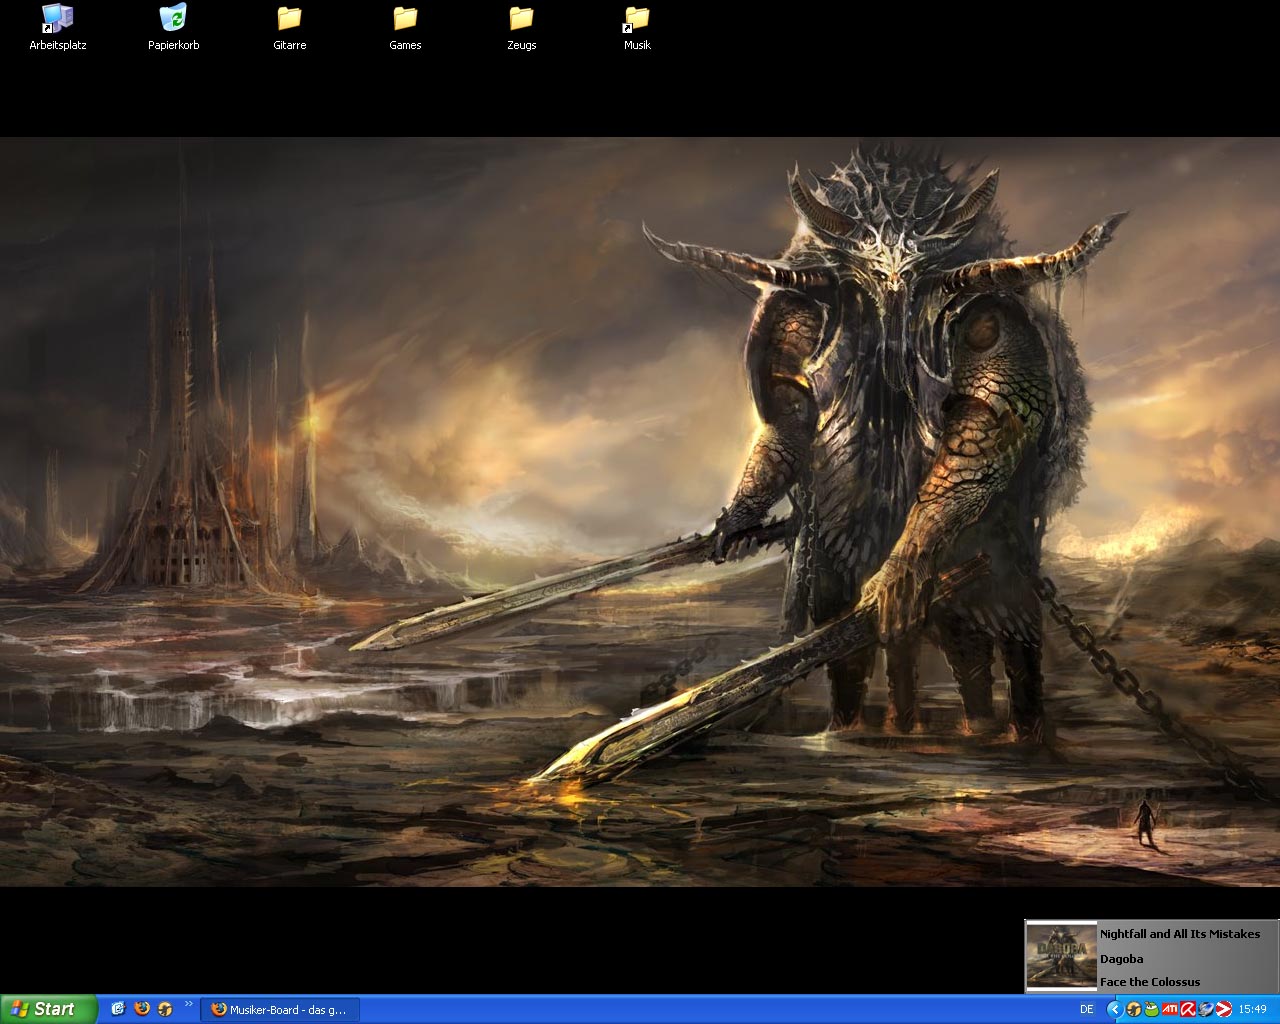Click the green pot tray icon

[1151, 1010]
